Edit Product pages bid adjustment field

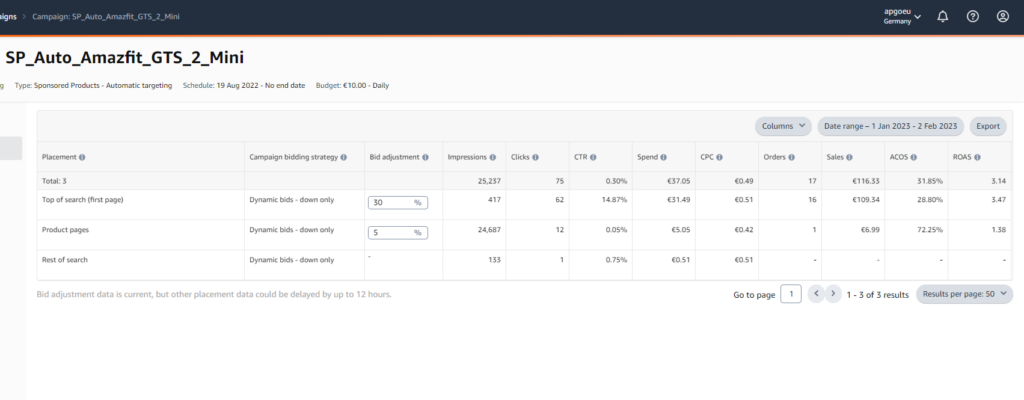click(398, 232)
